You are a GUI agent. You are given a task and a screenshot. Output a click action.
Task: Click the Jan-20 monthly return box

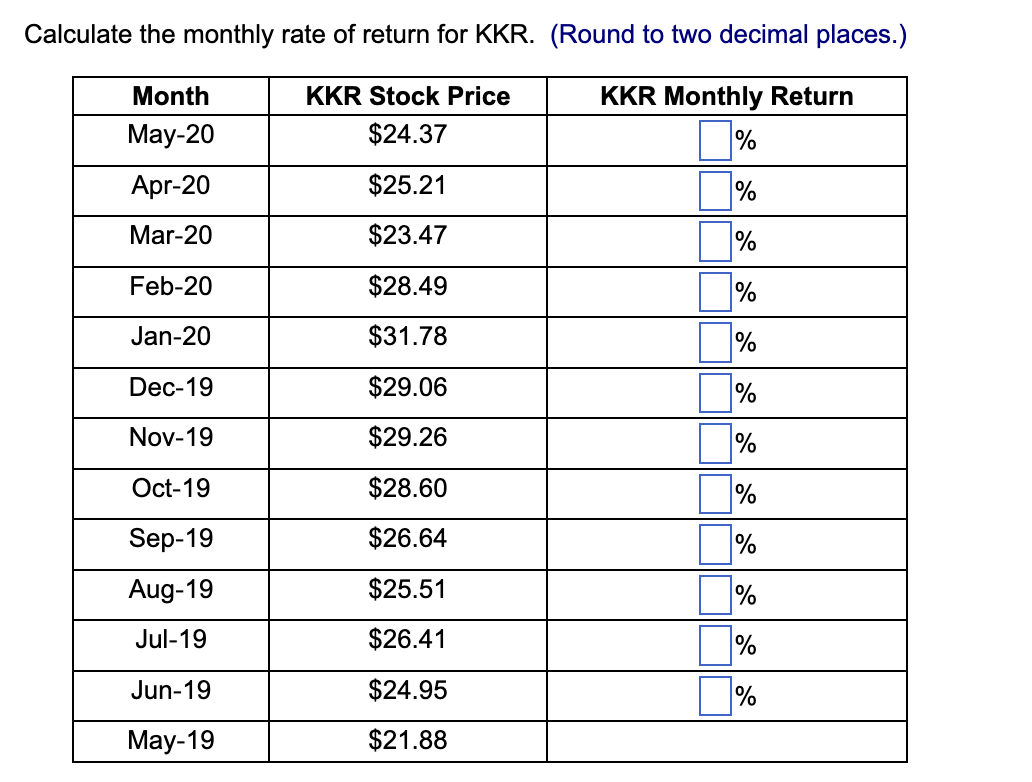pyautogui.click(x=715, y=342)
